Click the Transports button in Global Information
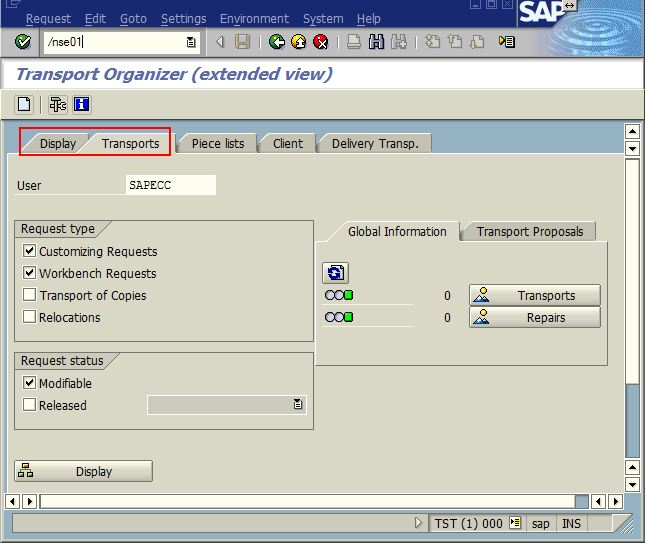 [535, 295]
